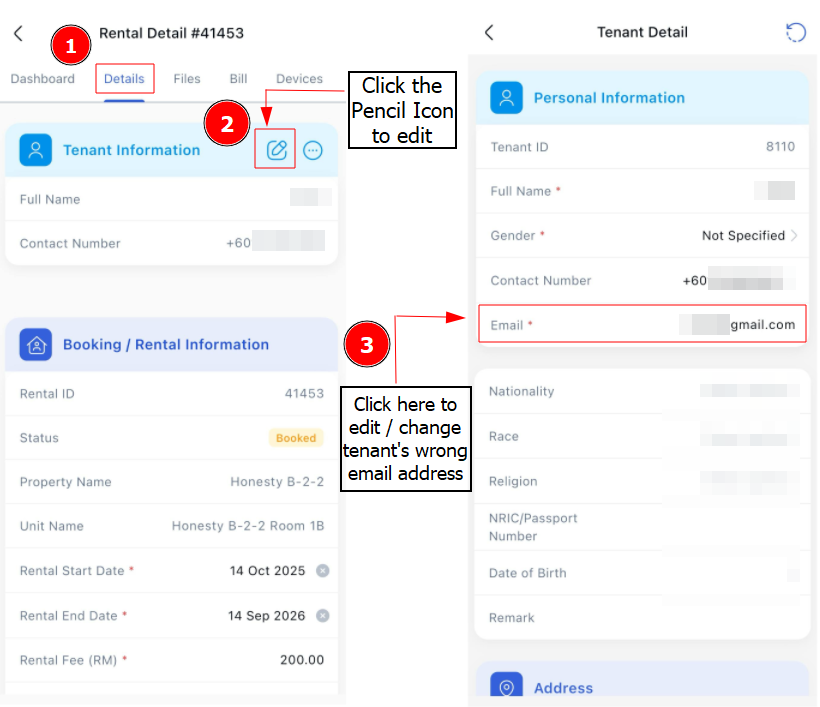Edit the Email field ending in gmail.com
The width and height of the screenshot is (820, 707).
pos(642,325)
